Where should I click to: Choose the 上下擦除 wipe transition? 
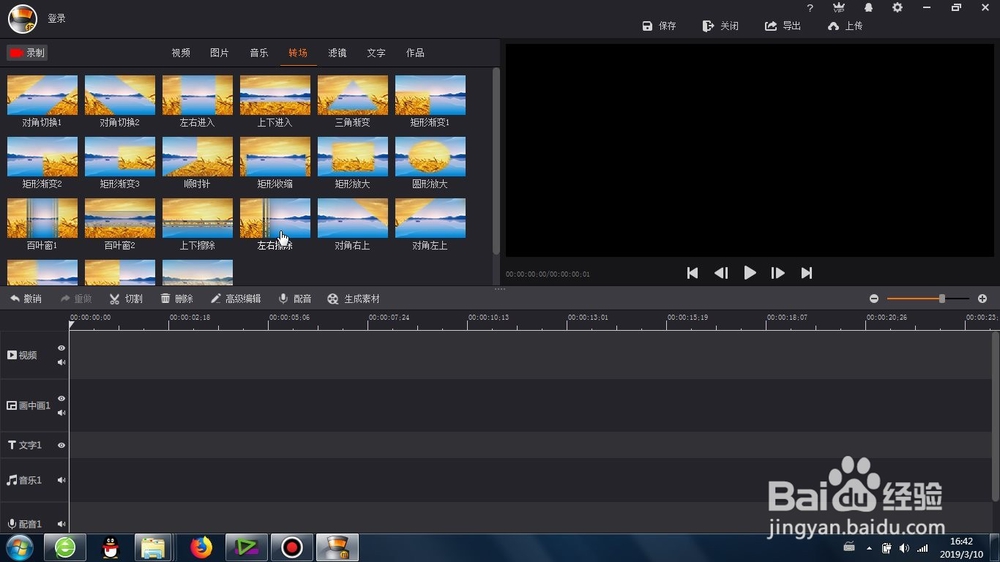198,218
